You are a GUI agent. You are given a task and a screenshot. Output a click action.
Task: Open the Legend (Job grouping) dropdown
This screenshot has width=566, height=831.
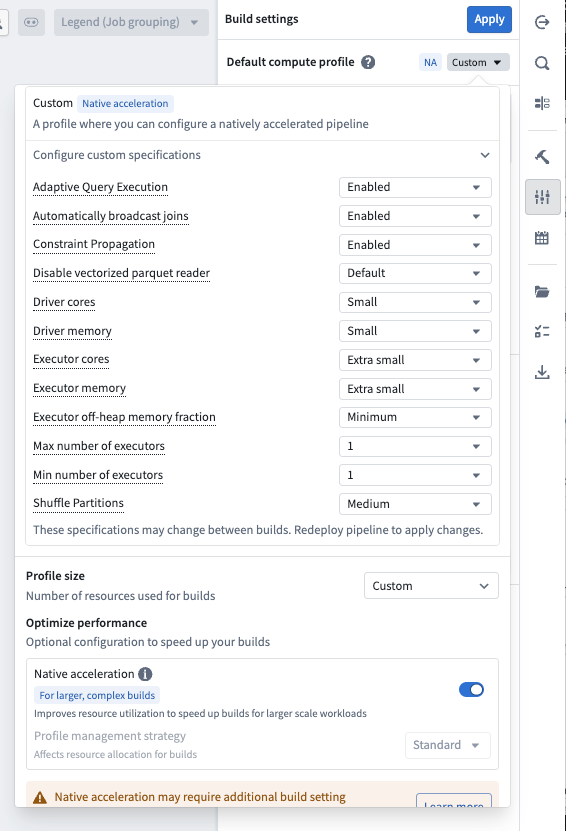point(131,22)
